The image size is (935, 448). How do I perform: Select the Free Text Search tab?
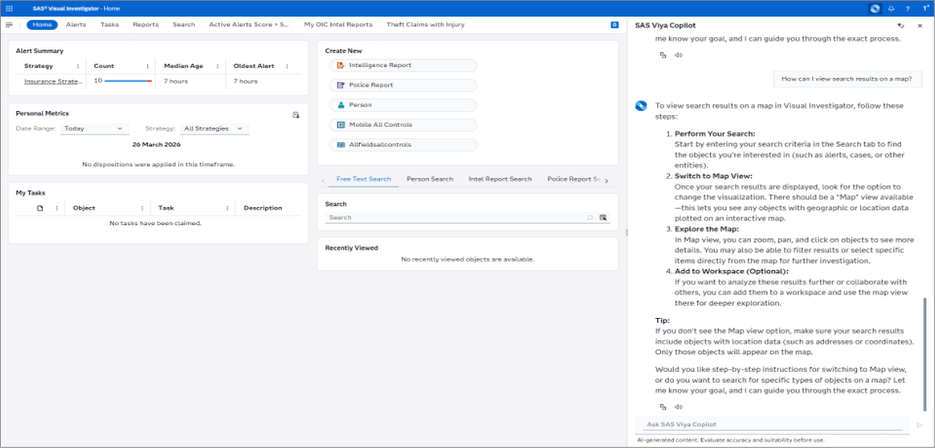point(364,179)
